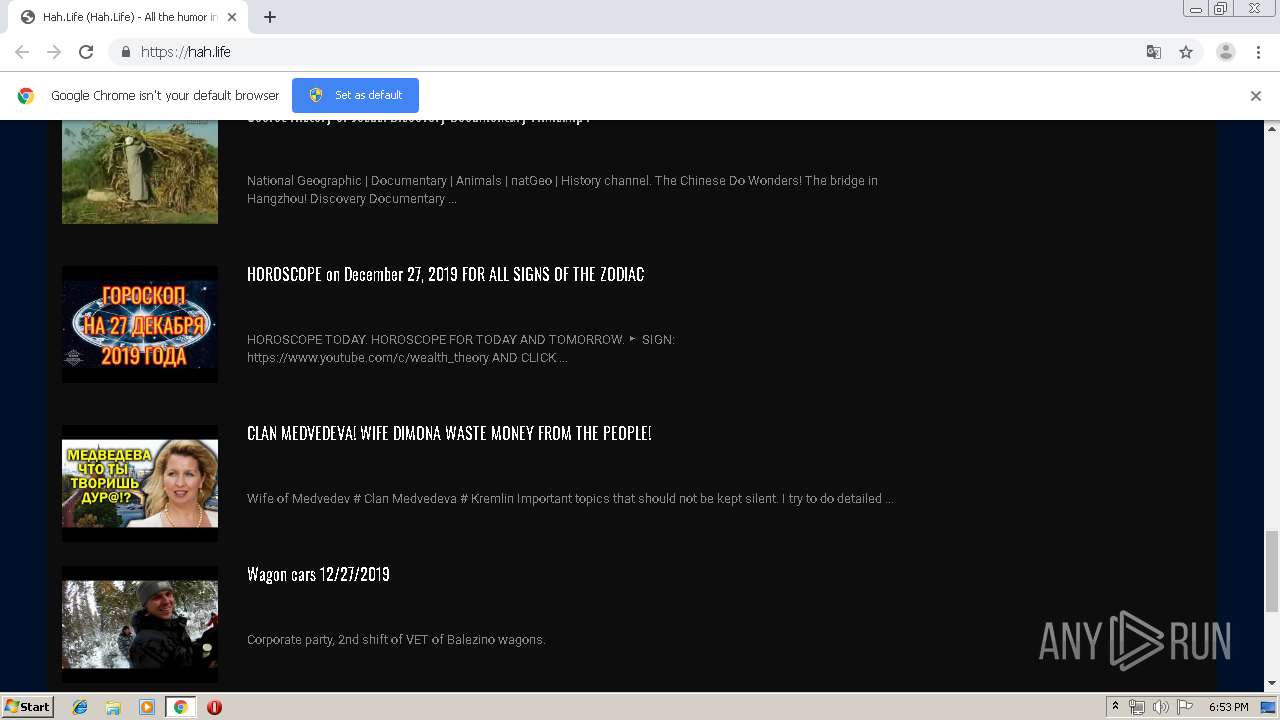This screenshot has height=720, width=1280.
Task: Open the Medvedeva video thumbnail
Action: (140, 483)
